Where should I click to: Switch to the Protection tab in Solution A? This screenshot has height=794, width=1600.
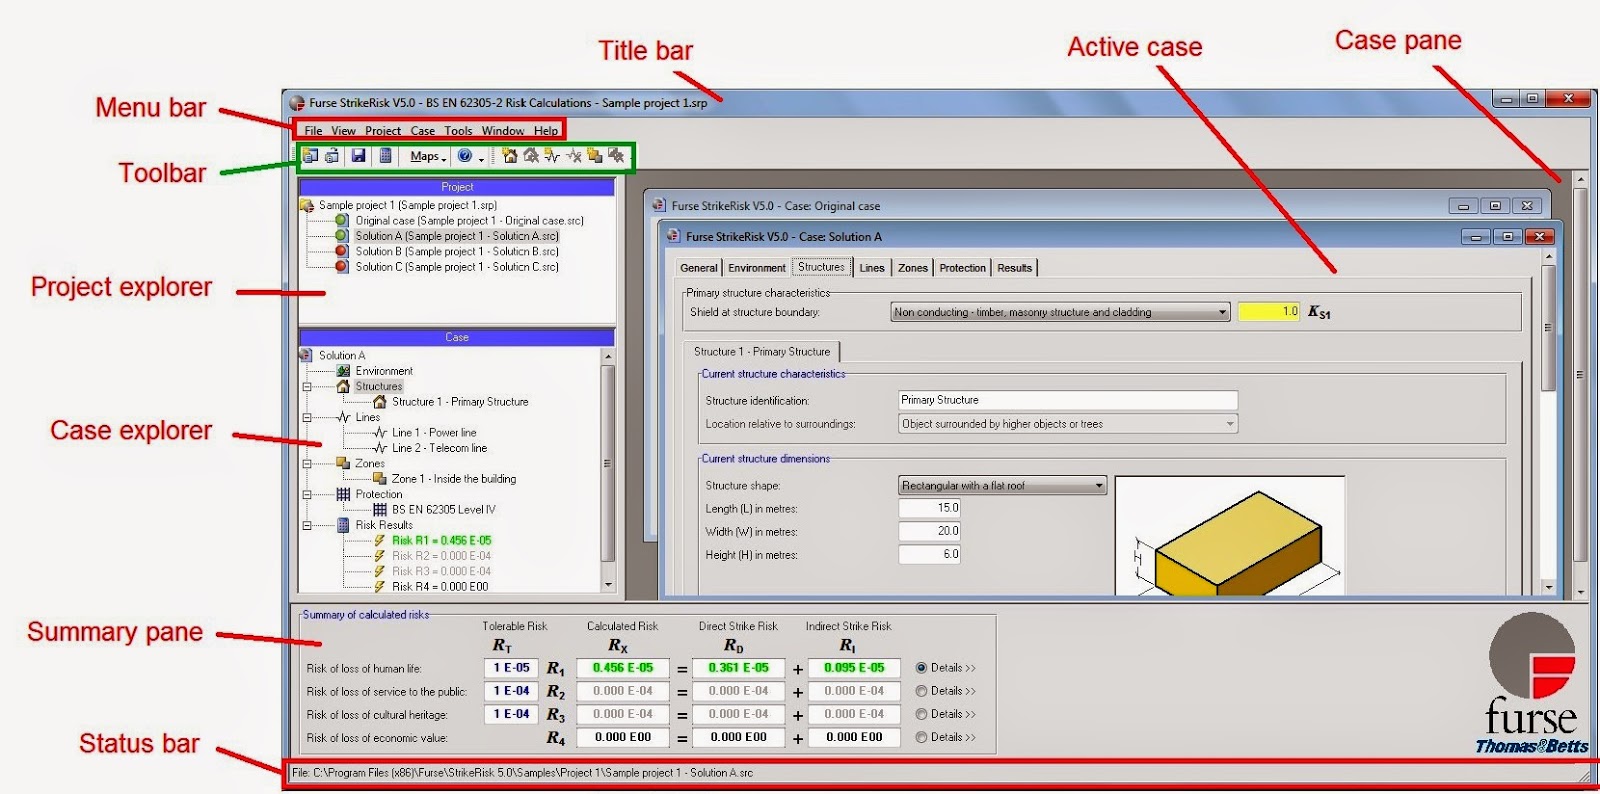[962, 268]
